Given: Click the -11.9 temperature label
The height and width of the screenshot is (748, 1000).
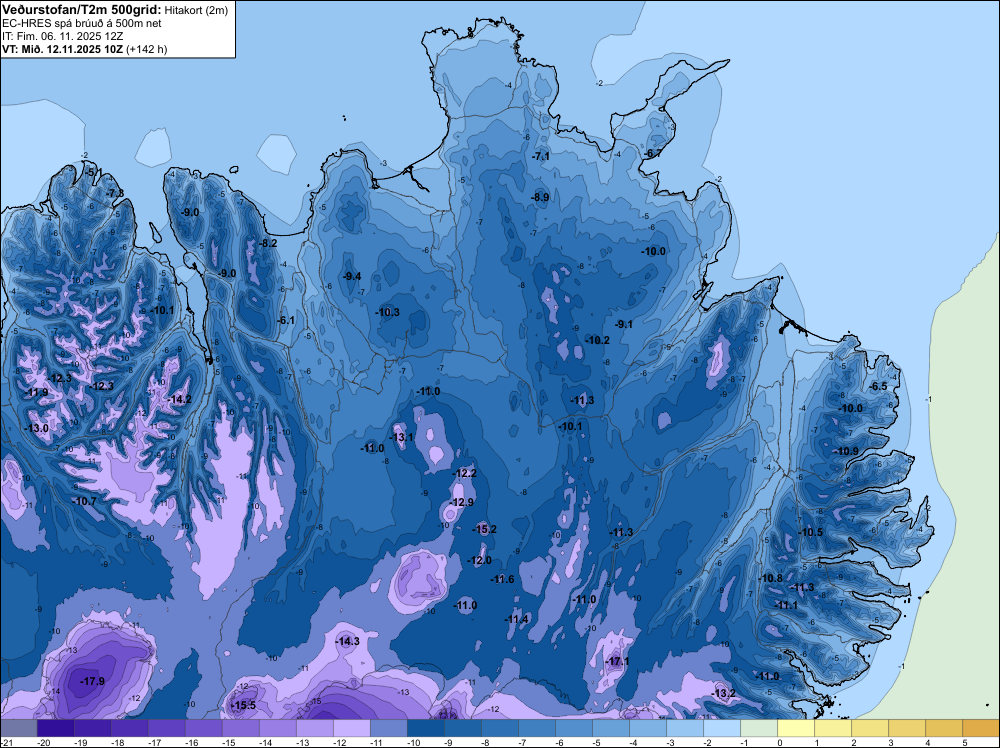Looking at the screenshot, I should [x=36, y=392].
